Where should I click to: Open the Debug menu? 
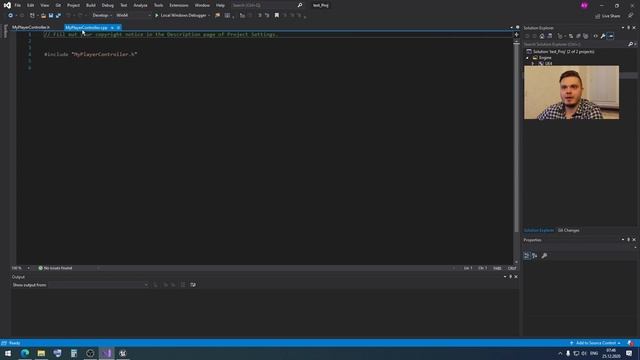click(108, 5)
